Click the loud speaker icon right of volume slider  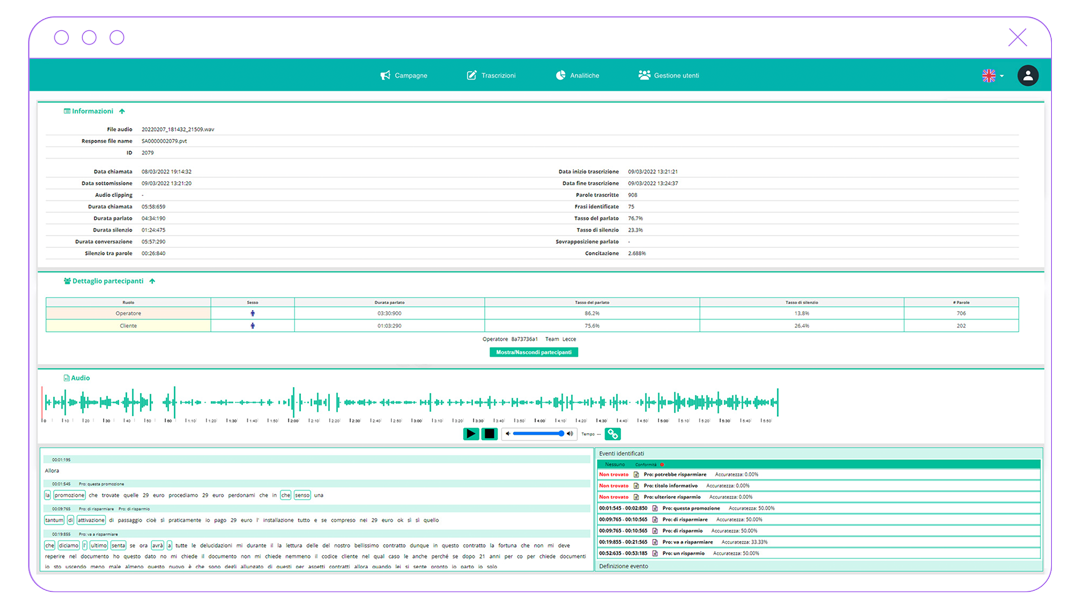(x=570, y=434)
